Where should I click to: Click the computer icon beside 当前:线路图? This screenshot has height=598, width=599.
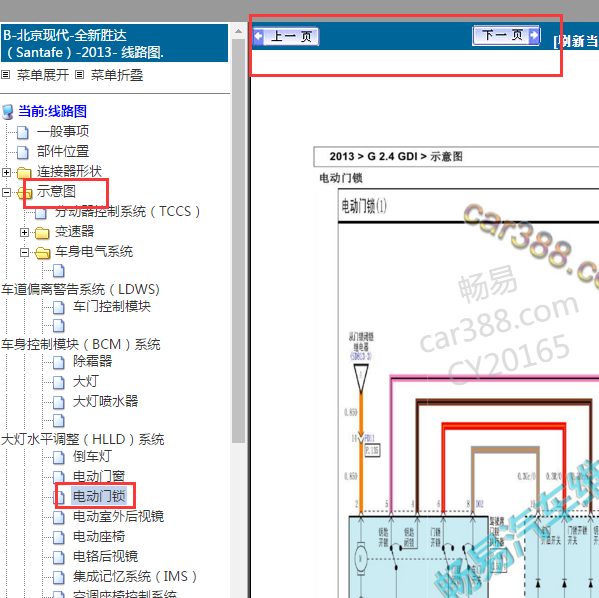coord(8,112)
